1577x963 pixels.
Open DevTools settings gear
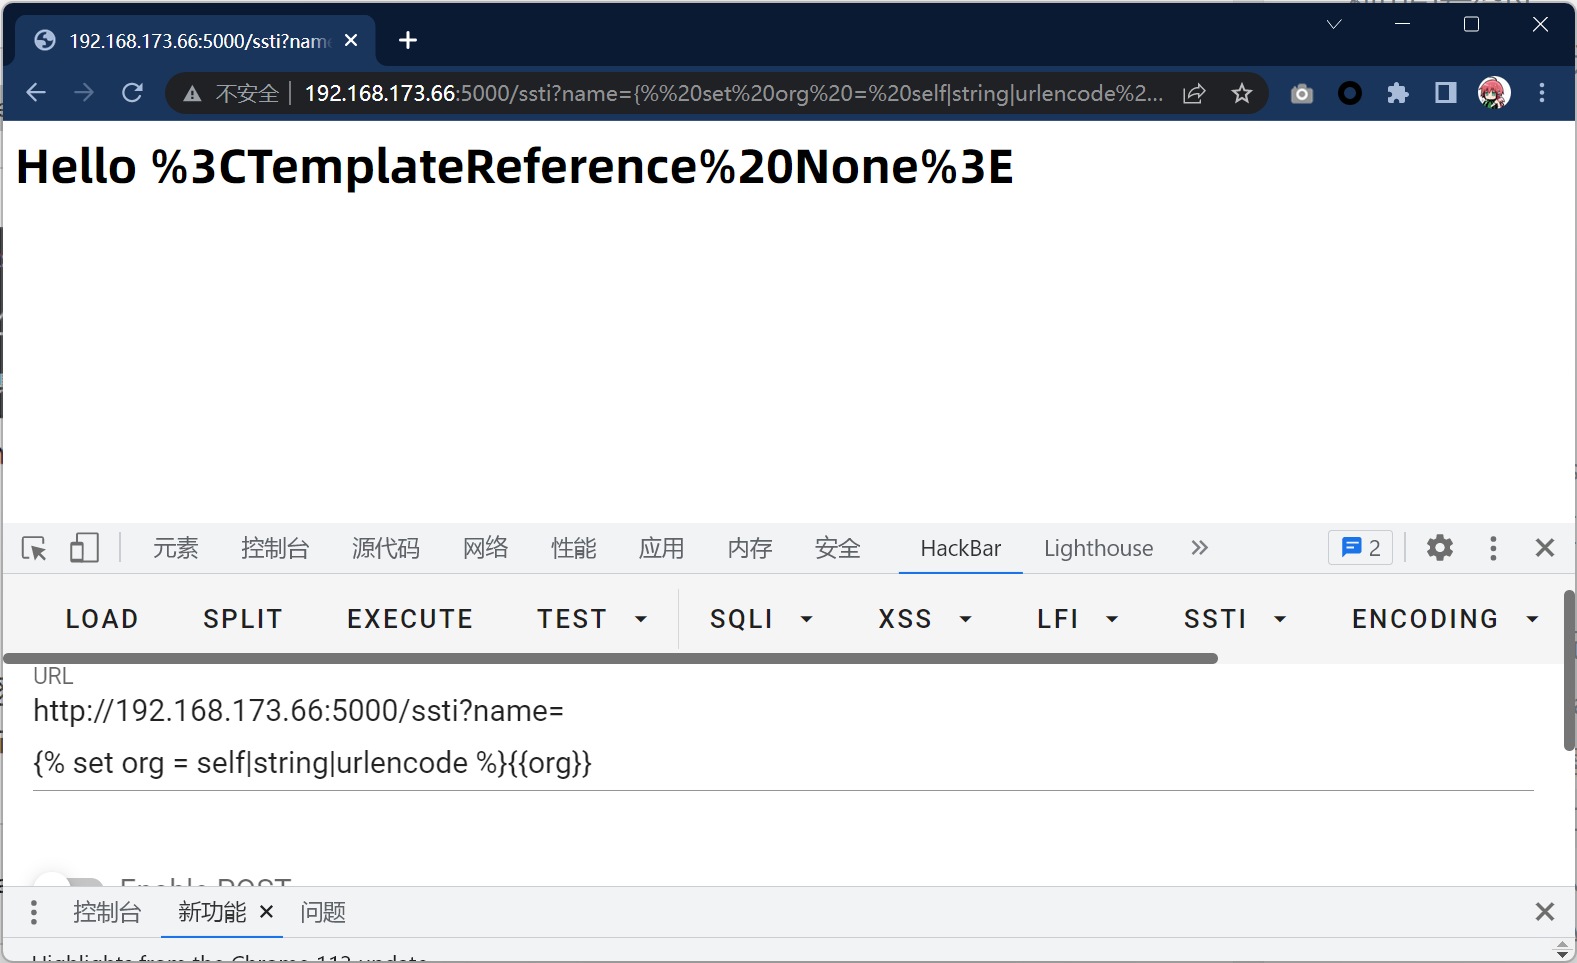pos(1439,548)
